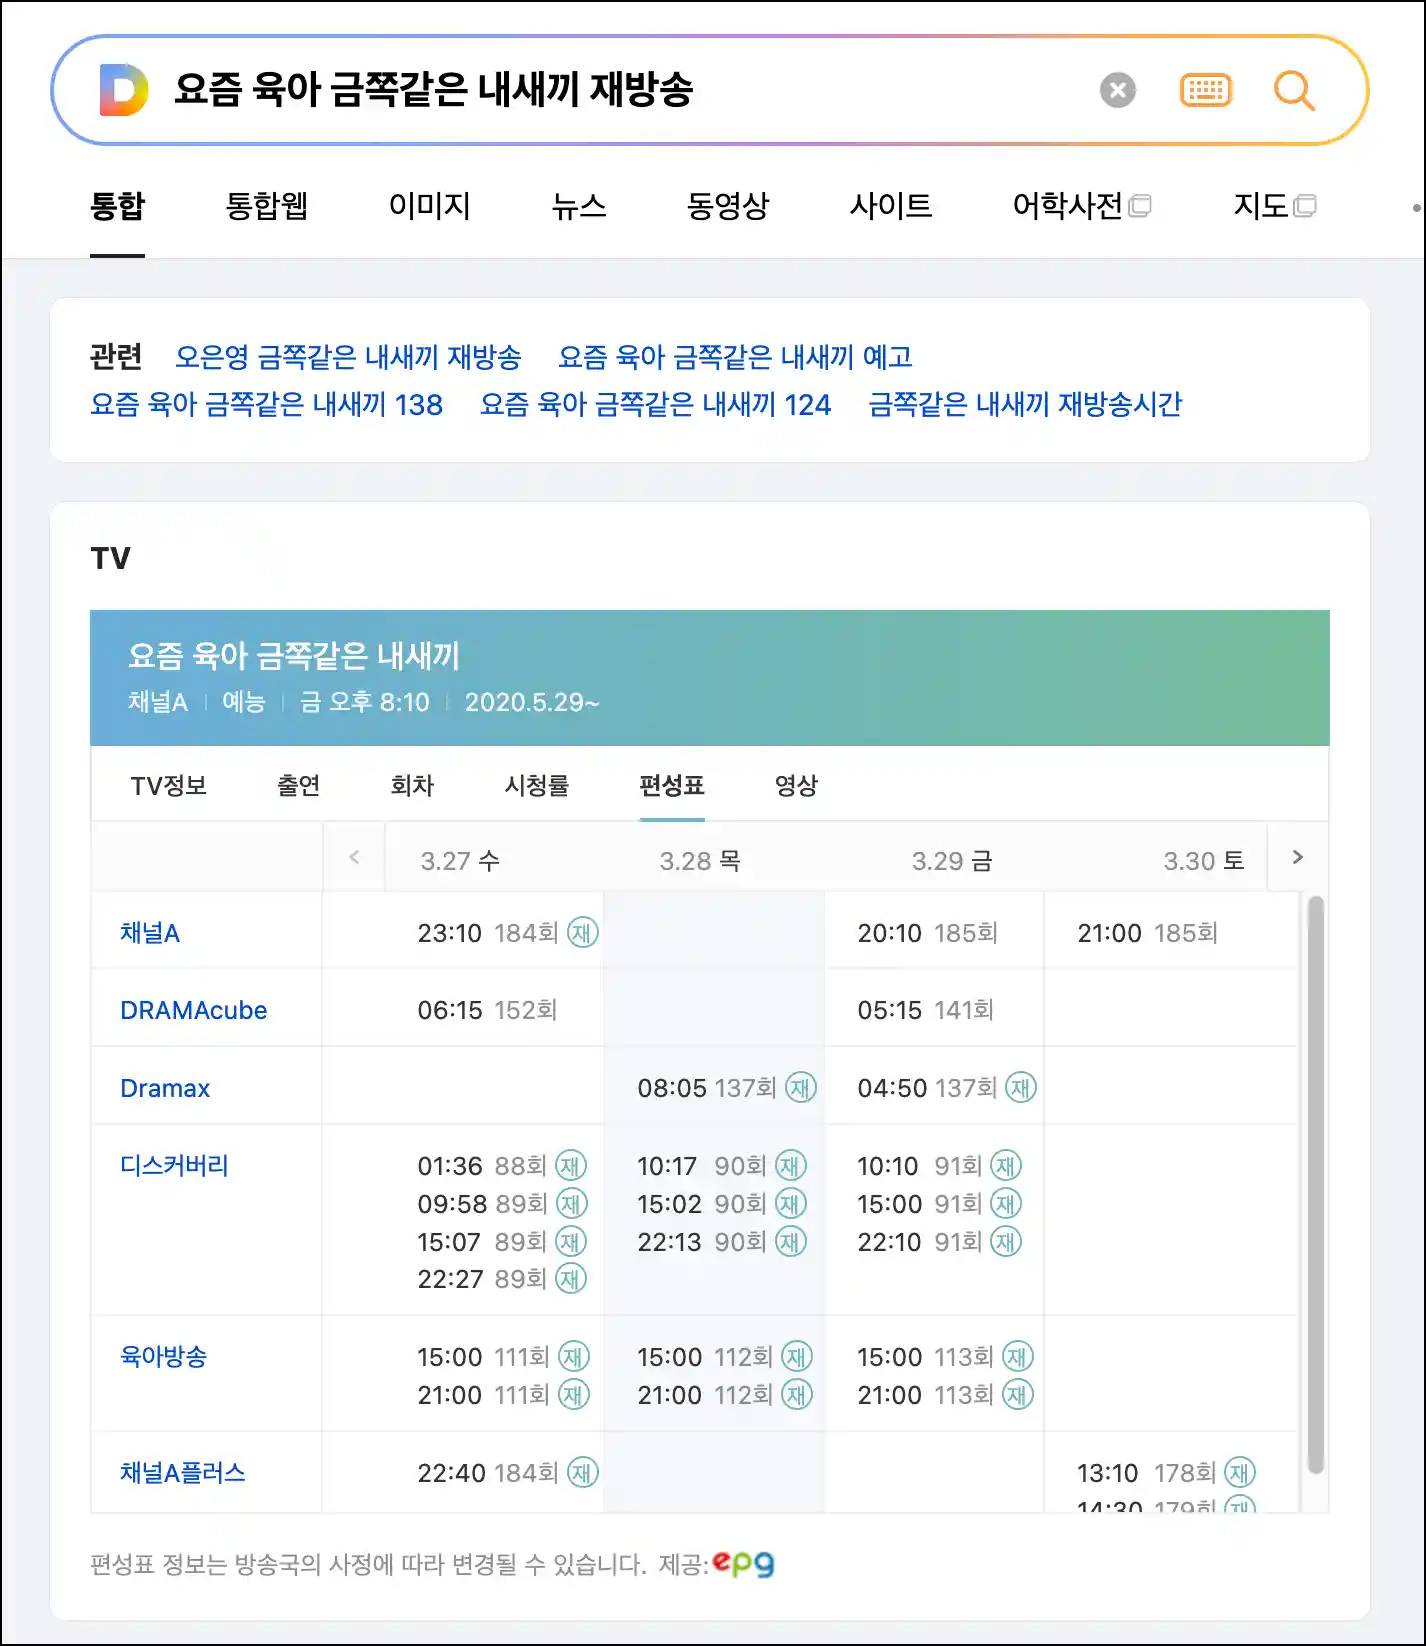Click 재 badge beside 08:05 137회
1426x1646 pixels.
pyautogui.click(x=801, y=1088)
